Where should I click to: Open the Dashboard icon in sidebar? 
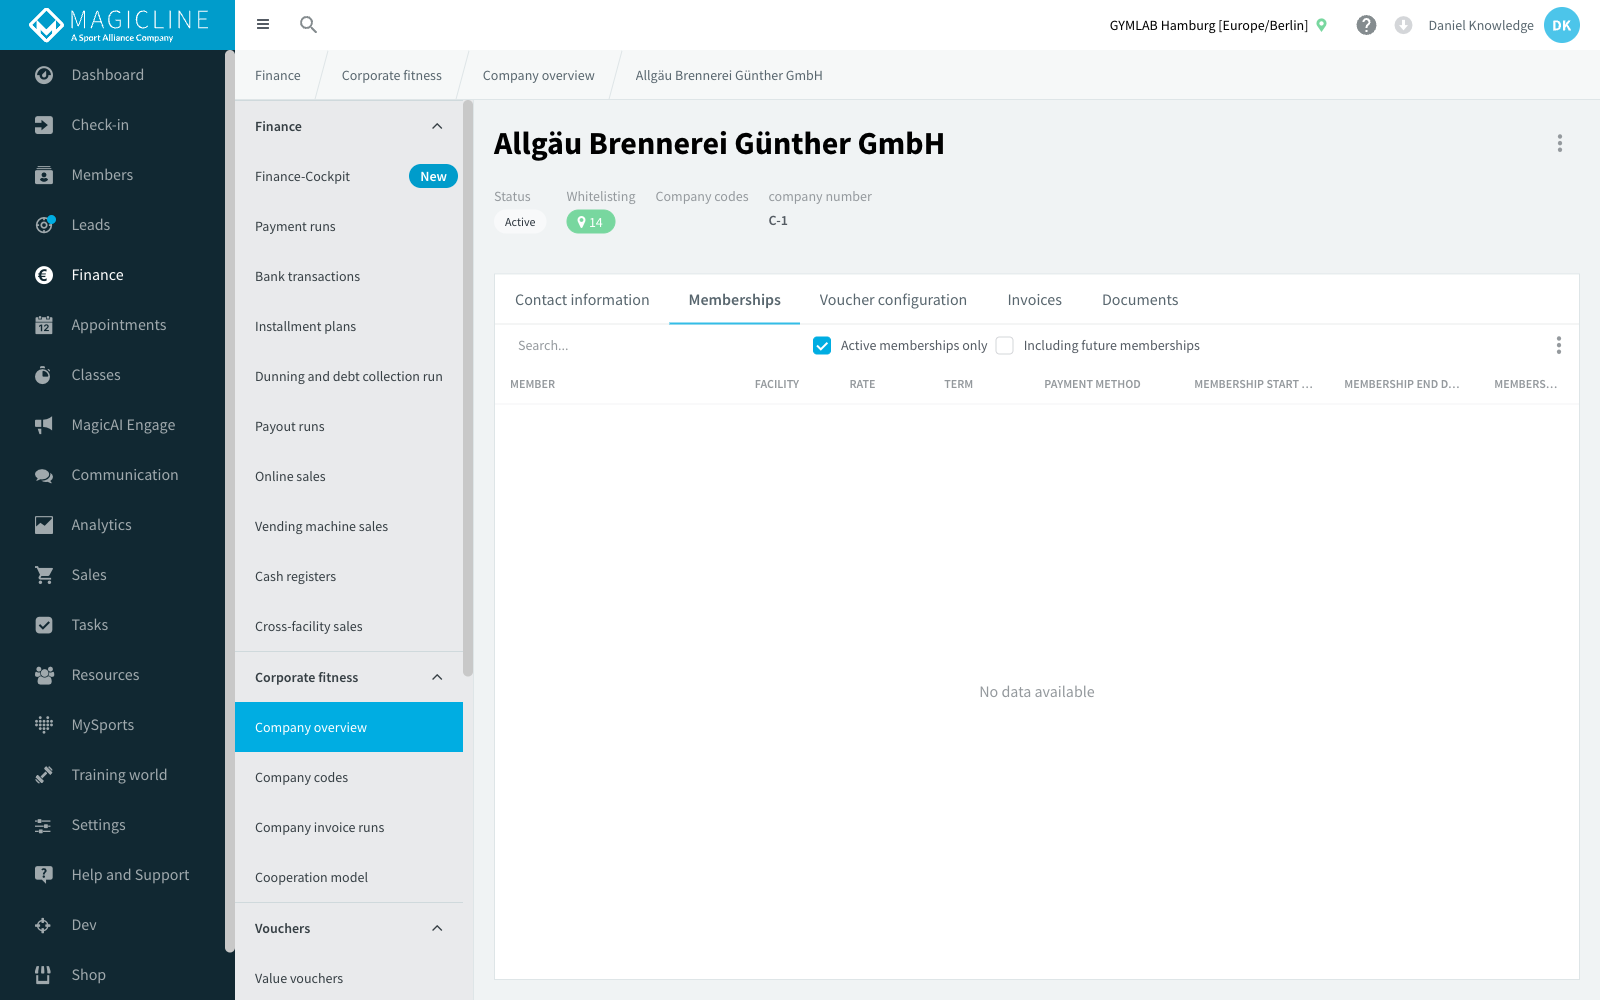[44, 75]
